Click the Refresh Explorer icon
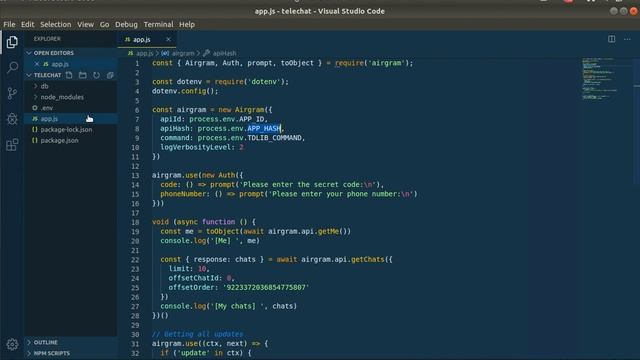640x360 pixels. 96,75
